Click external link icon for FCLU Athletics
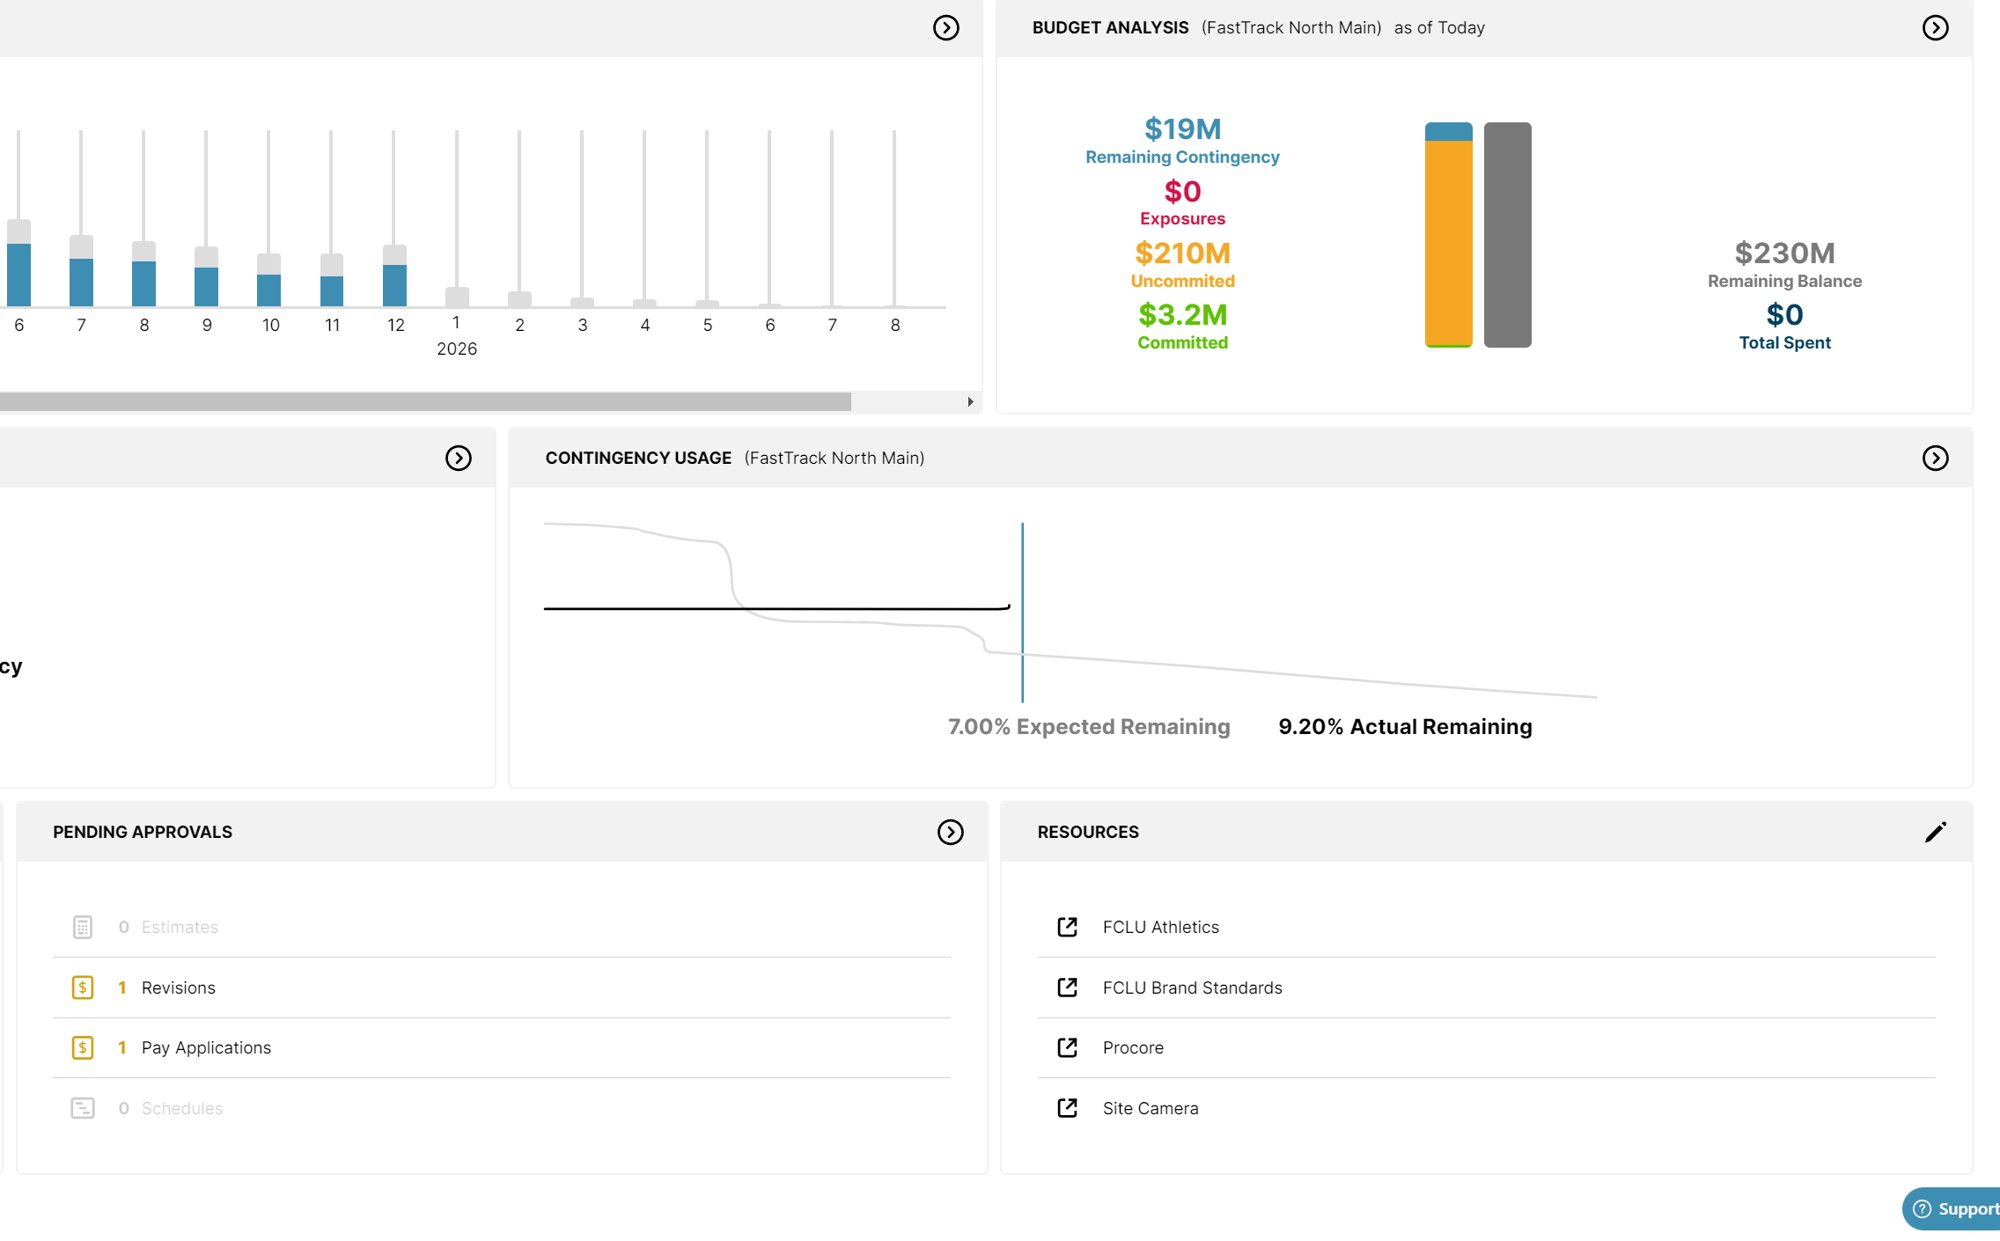Screen dimensions: 2000x1241 pyautogui.click(x=1067, y=927)
